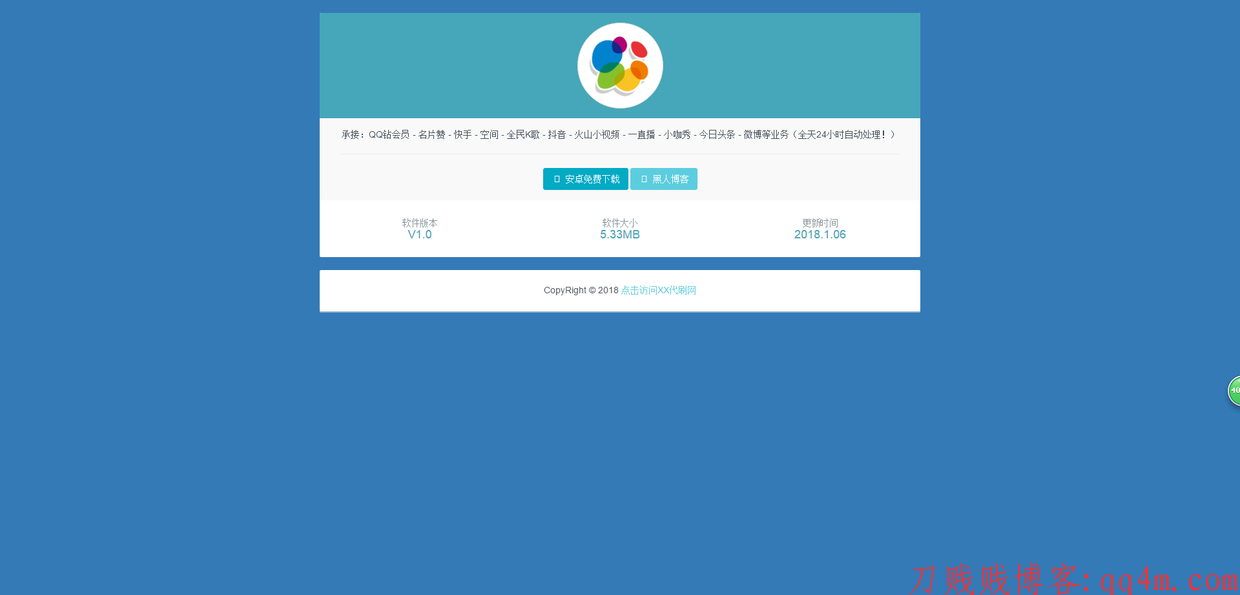Click the service description text starting 承接

tap(618, 134)
